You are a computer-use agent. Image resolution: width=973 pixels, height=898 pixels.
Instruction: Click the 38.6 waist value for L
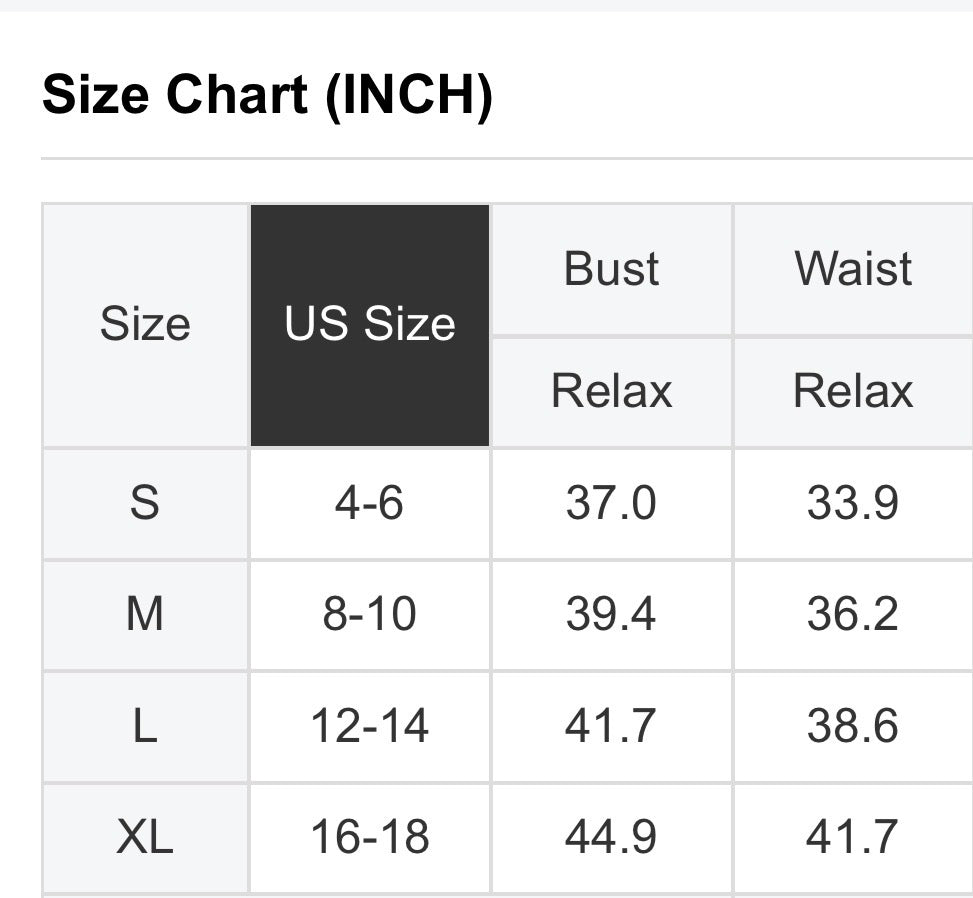[853, 726]
